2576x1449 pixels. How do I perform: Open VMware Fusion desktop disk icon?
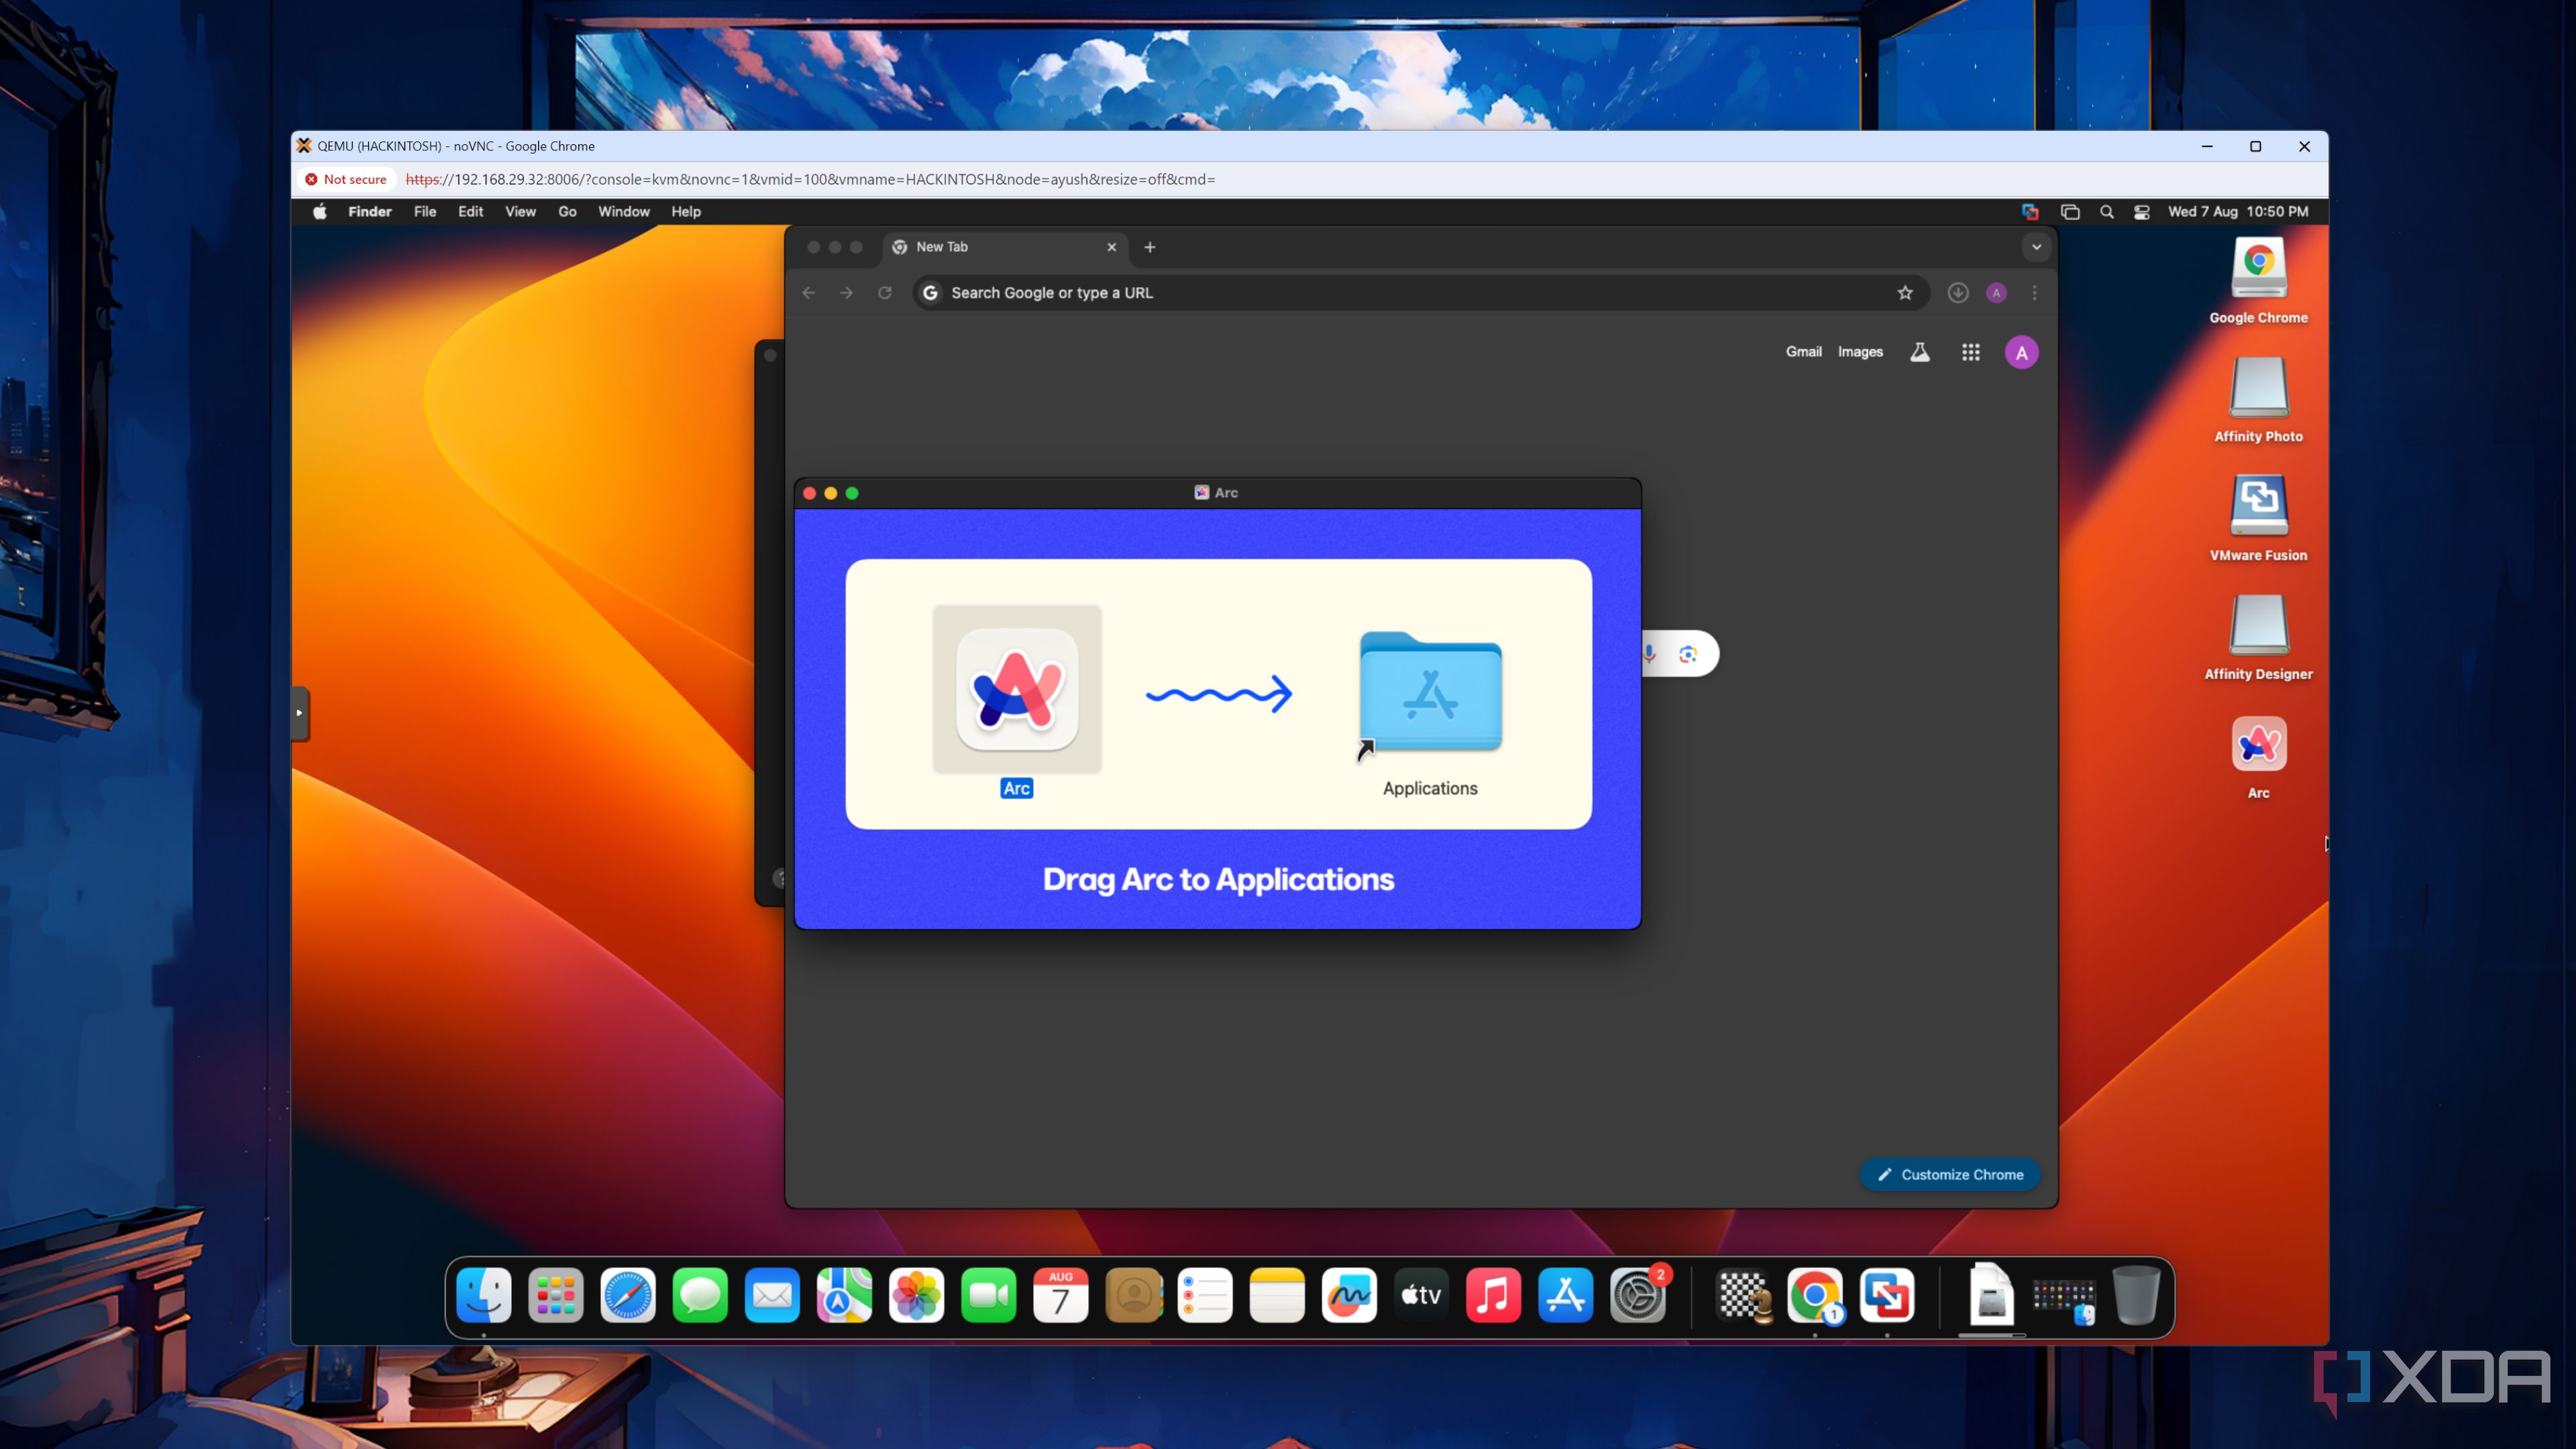(2258, 506)
